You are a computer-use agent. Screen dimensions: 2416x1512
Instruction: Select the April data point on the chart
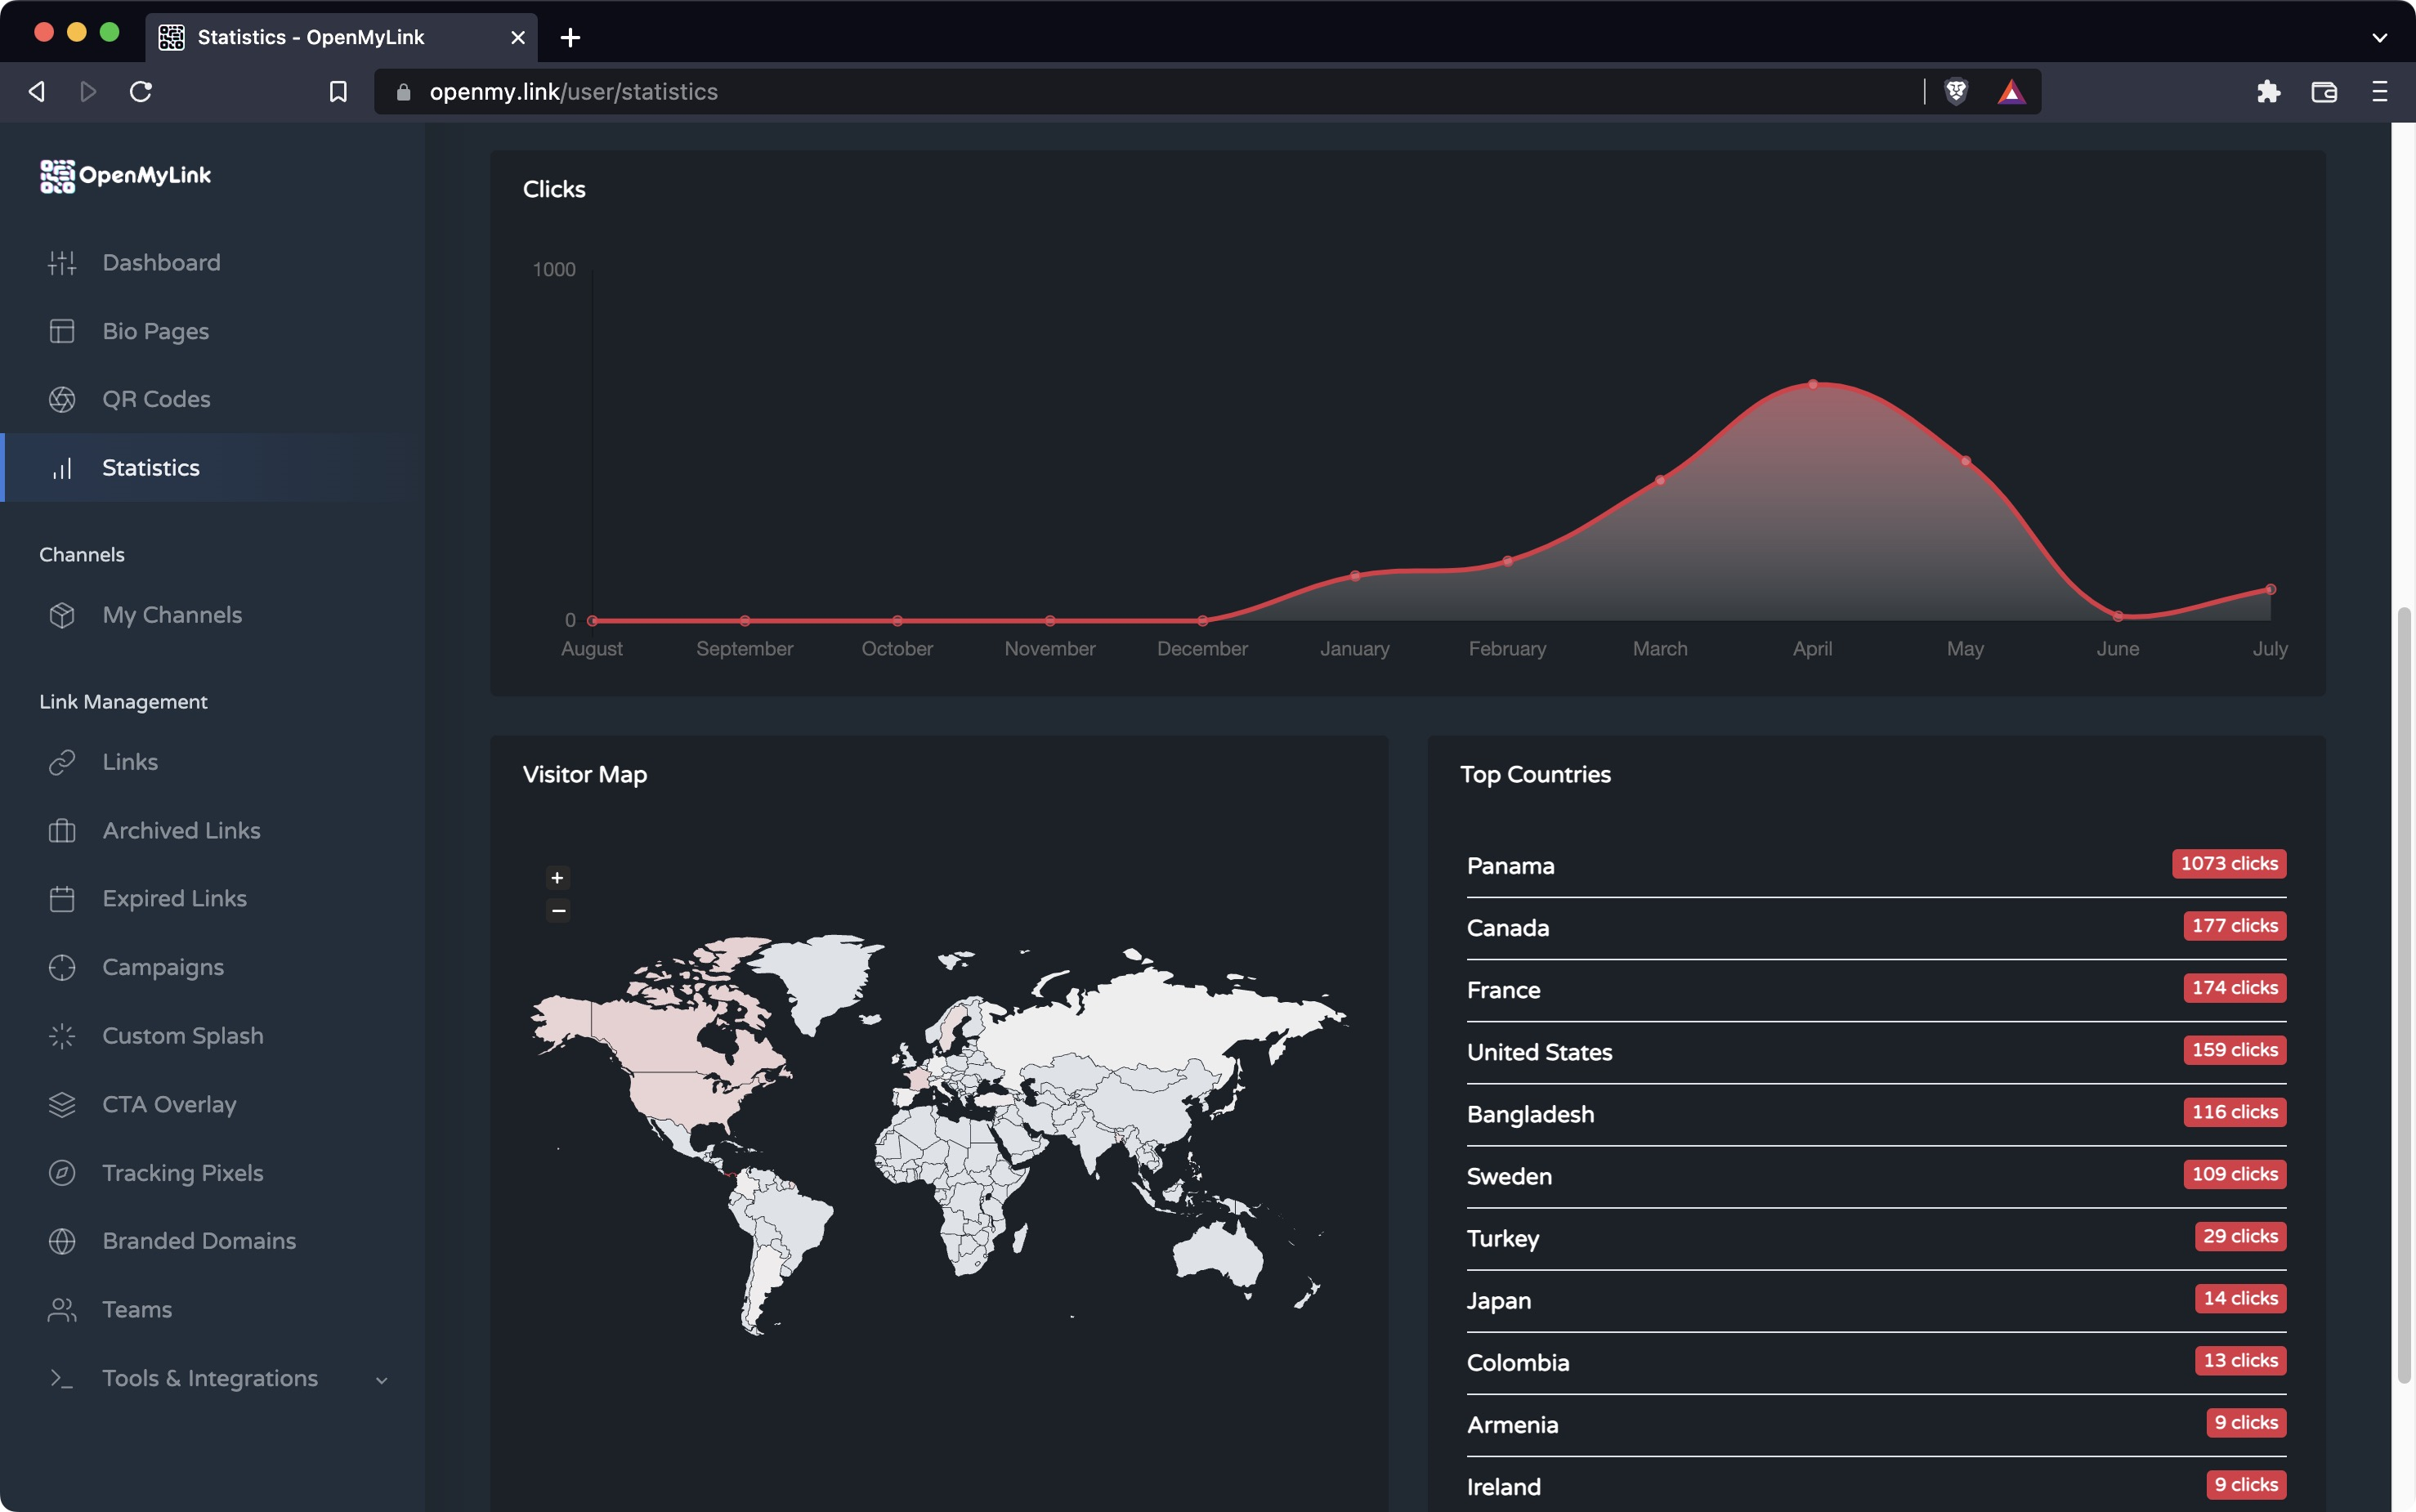click(1812, 385)
